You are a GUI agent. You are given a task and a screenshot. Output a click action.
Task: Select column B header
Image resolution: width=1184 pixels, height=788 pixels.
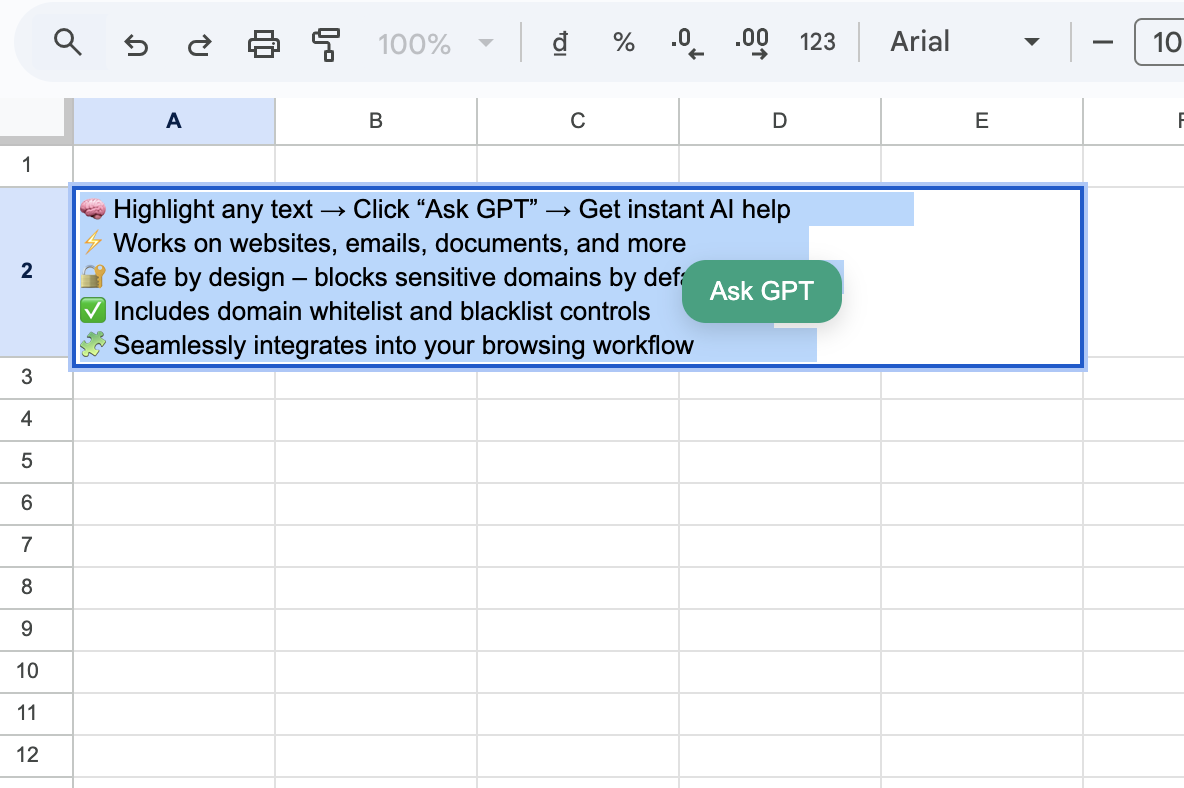376,121
